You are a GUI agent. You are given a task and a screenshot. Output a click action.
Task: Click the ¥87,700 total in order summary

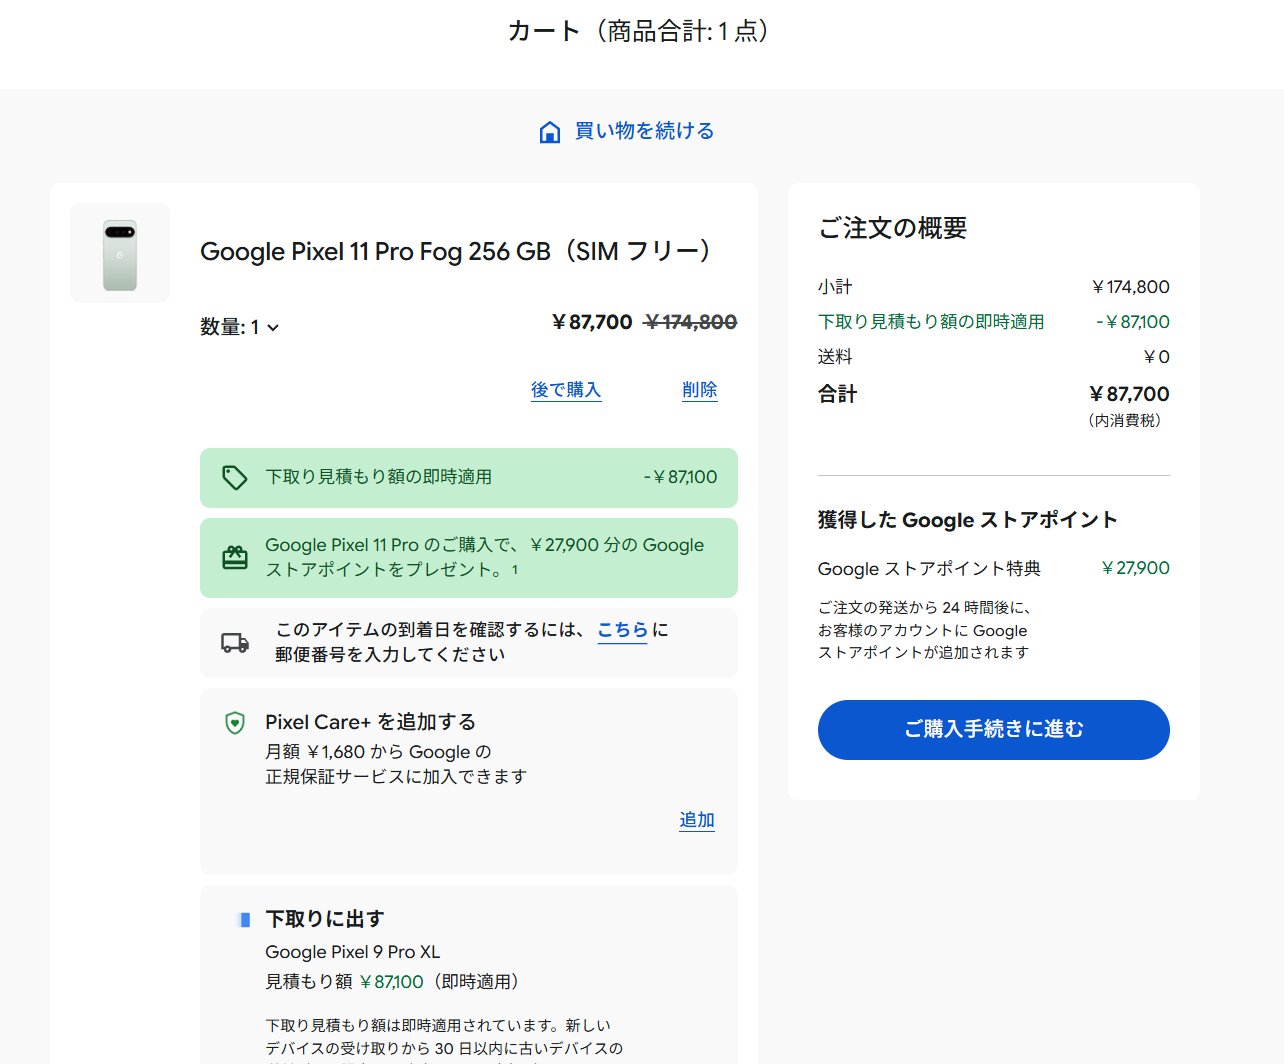(x=1129, y=394)
